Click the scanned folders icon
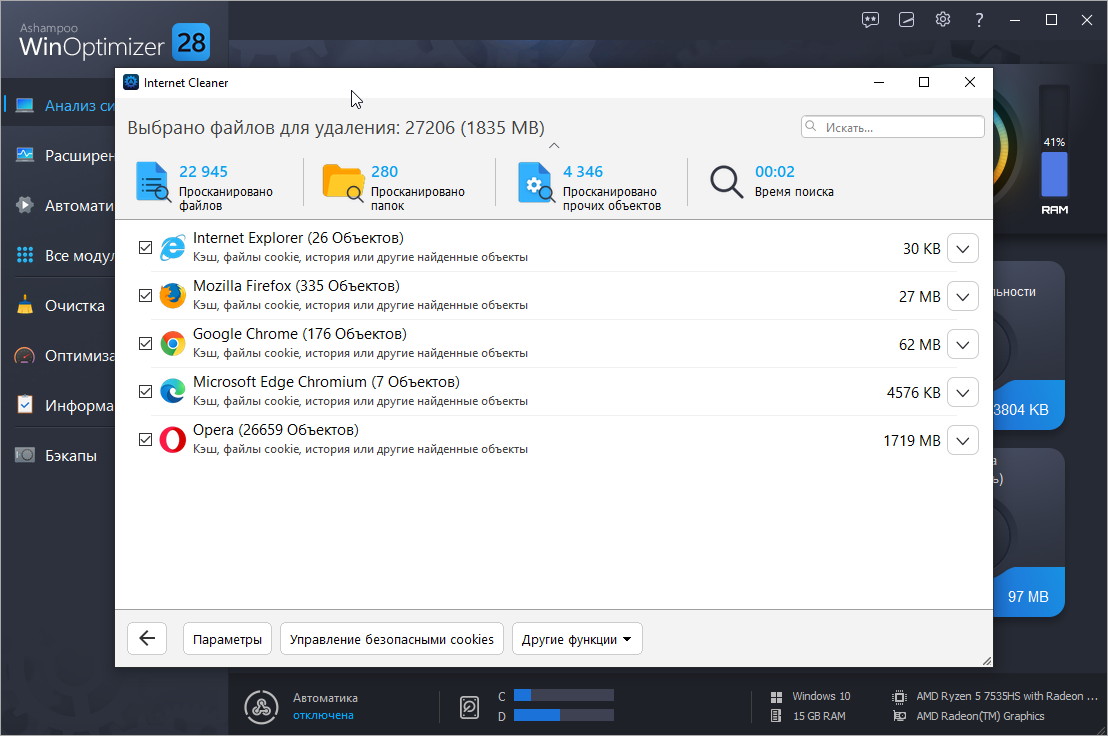The image size is (1108, 736). pos(343,182)
